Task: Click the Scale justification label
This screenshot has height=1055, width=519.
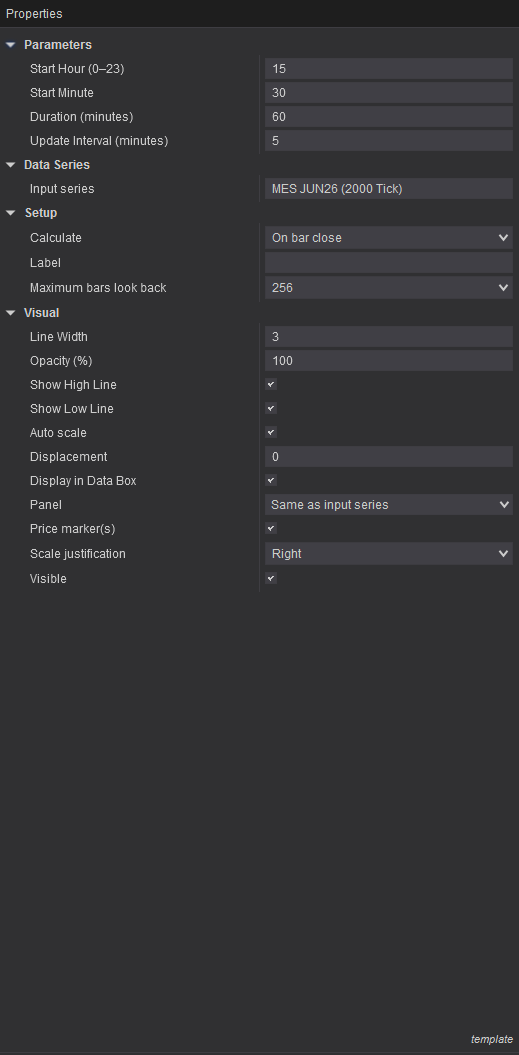Action: point(77,554)
